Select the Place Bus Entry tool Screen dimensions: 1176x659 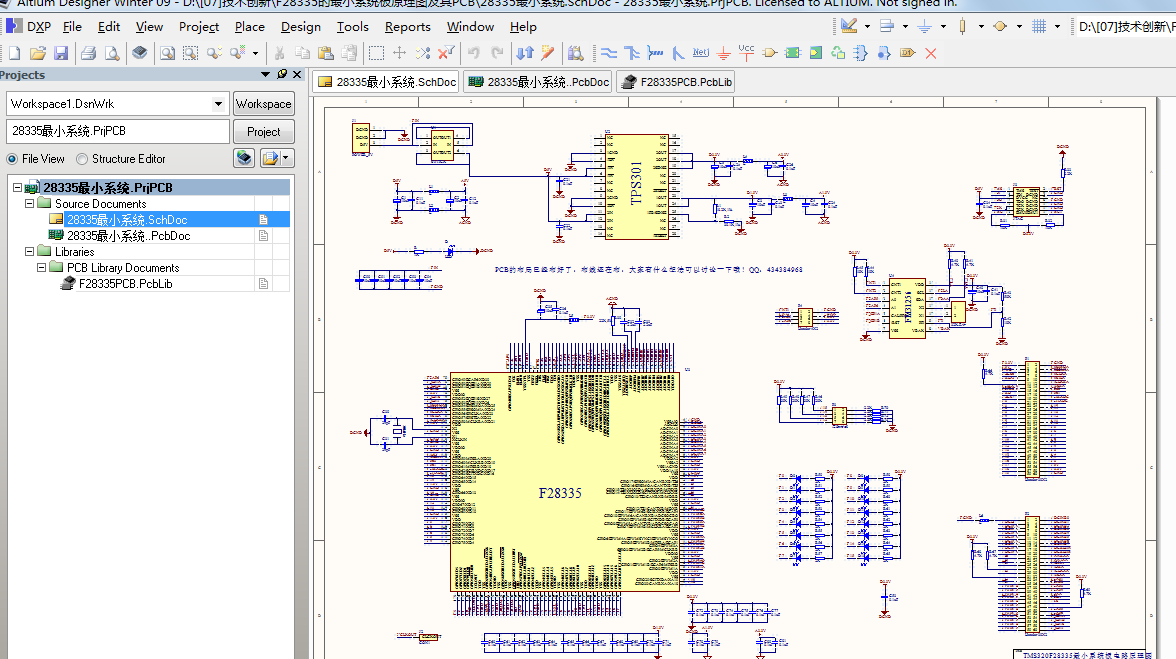click(x=678, y=53)
